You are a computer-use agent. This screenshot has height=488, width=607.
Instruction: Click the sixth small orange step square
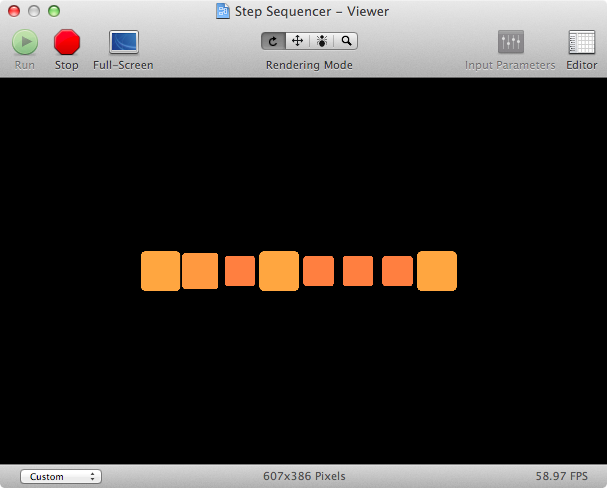tap(358, 271)
